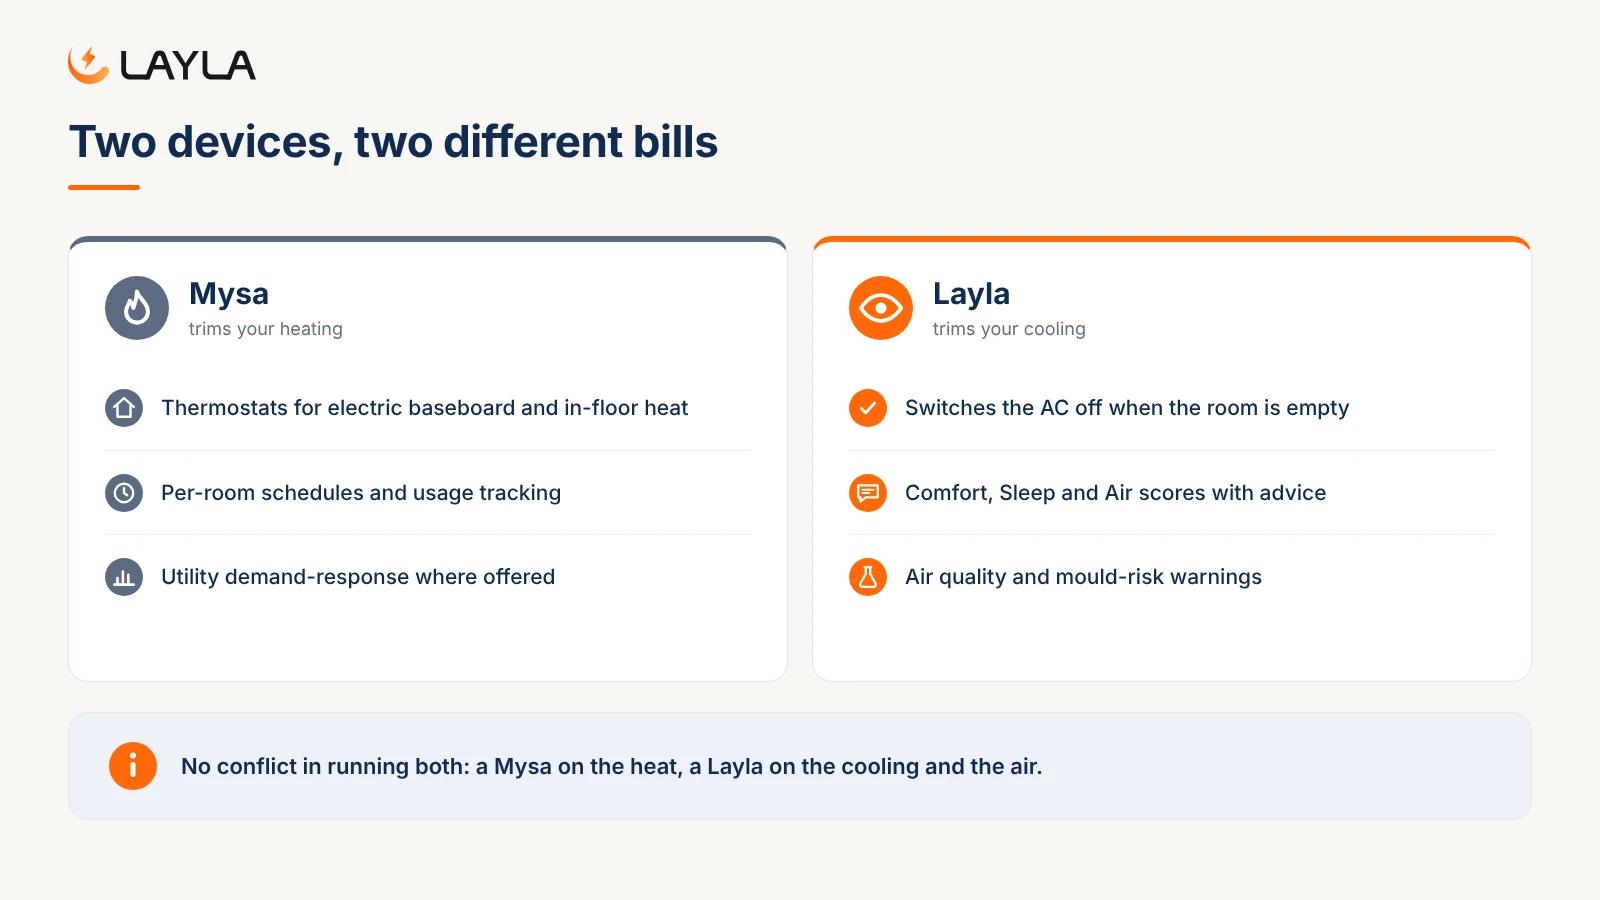This screenshot has height=900, width=1600.
Task: Select 'Switches the AC off when the room is empty'
Action: [1127, 408]
